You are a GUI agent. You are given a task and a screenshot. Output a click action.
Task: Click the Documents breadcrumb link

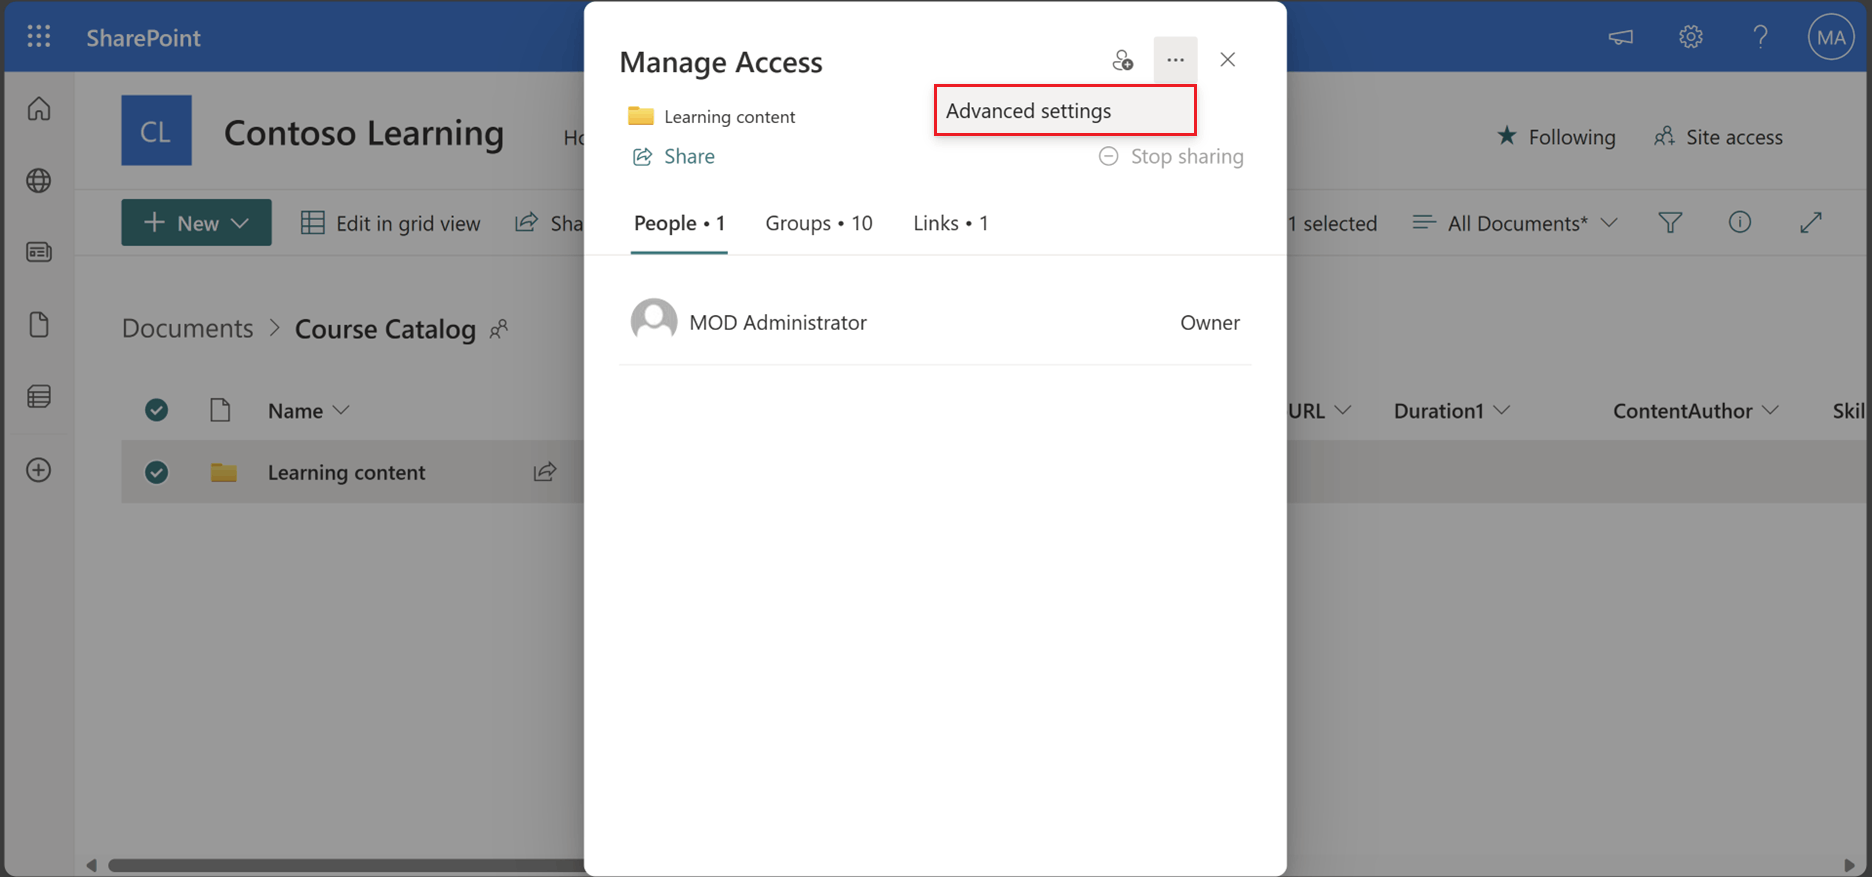coord(188,328)
